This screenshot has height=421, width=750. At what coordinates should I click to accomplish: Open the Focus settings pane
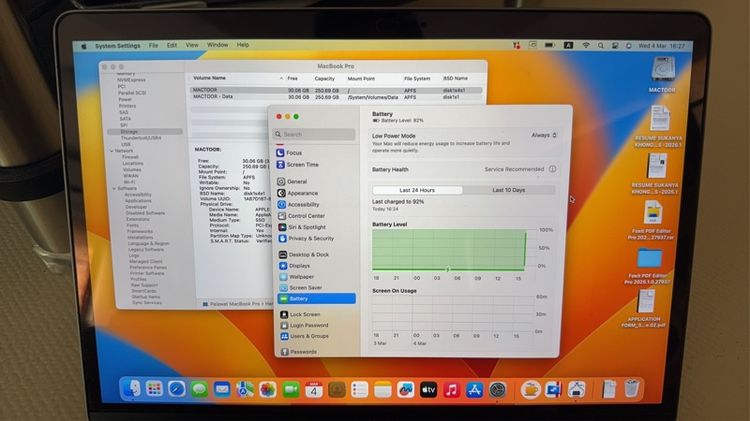289,153
